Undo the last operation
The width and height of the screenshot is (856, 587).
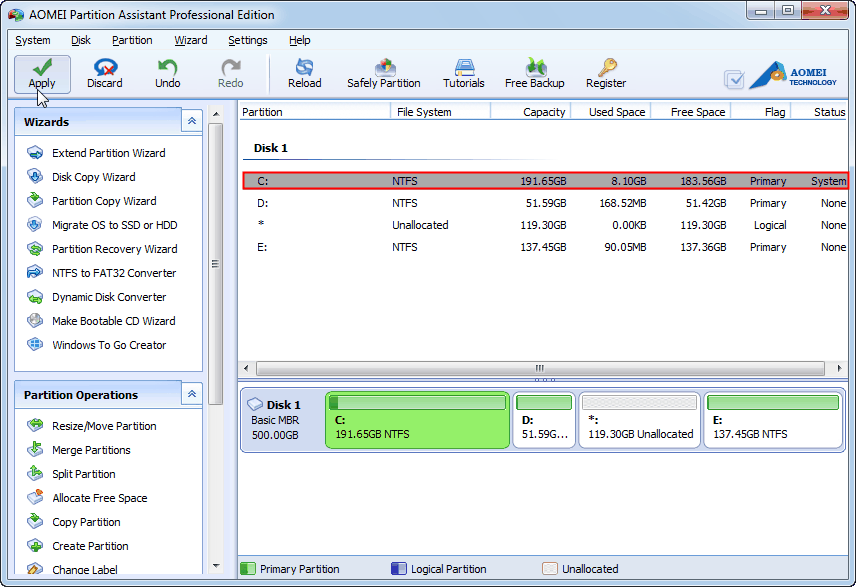tap(168, 74)
